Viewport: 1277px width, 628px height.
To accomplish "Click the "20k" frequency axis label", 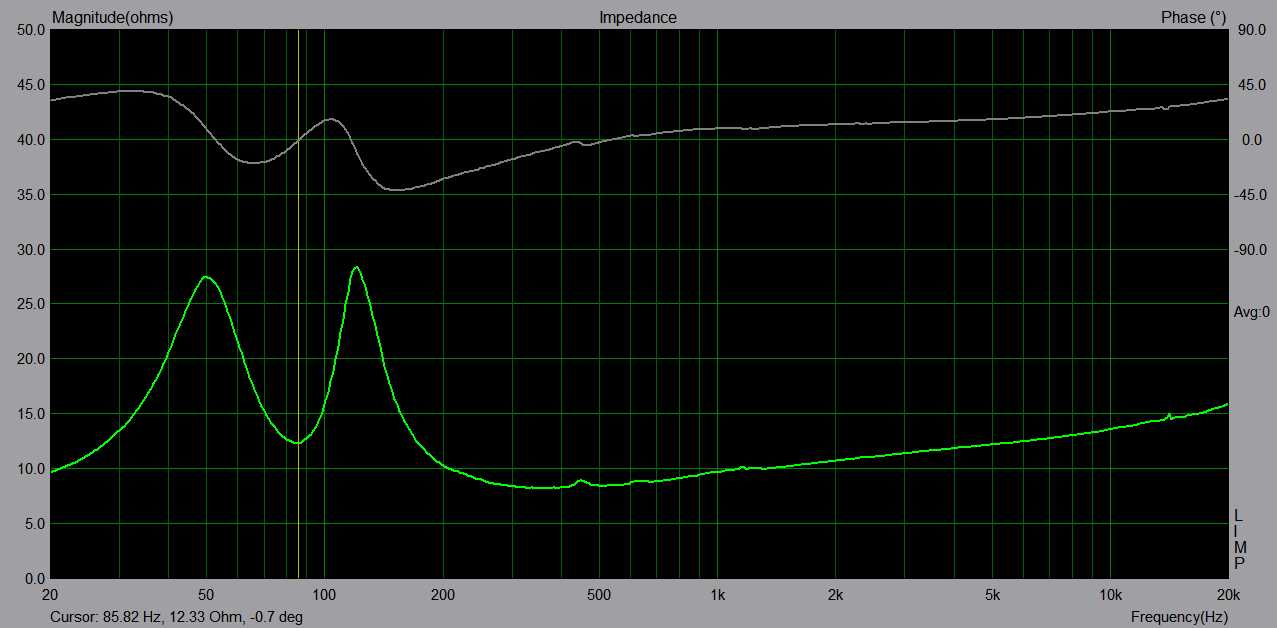I will (x=1227, y=594).
